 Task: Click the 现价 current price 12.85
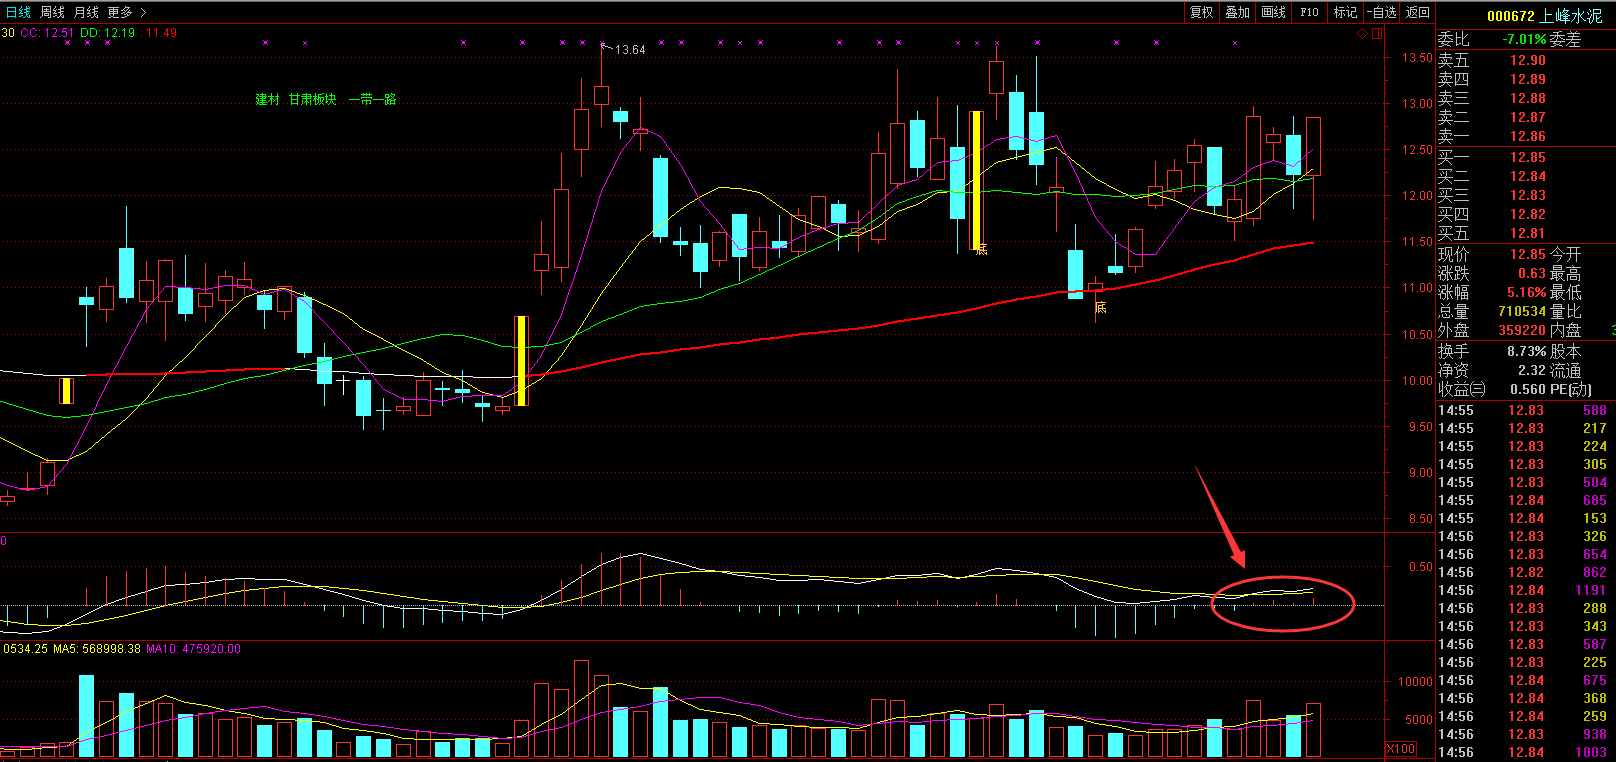point(1527,254)
